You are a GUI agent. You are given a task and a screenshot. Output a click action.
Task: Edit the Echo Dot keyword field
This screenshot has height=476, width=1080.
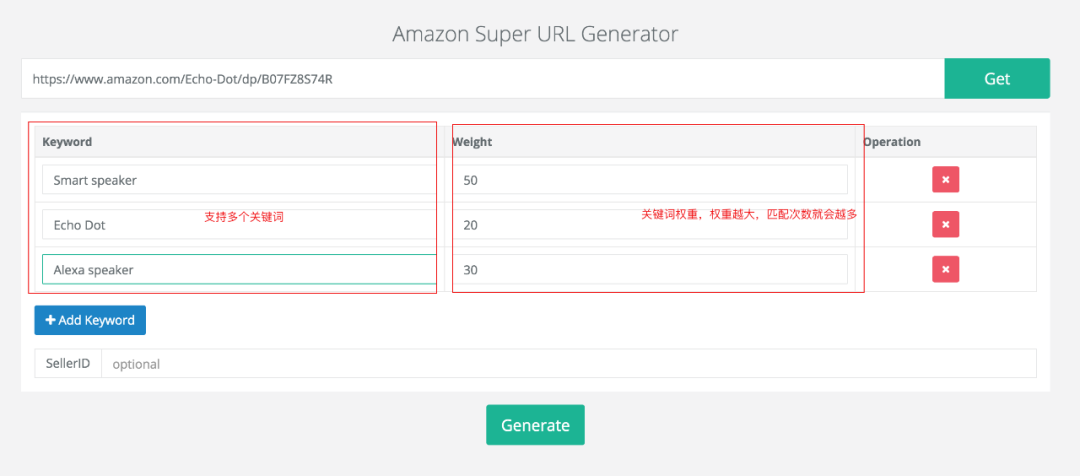point(120,225)
